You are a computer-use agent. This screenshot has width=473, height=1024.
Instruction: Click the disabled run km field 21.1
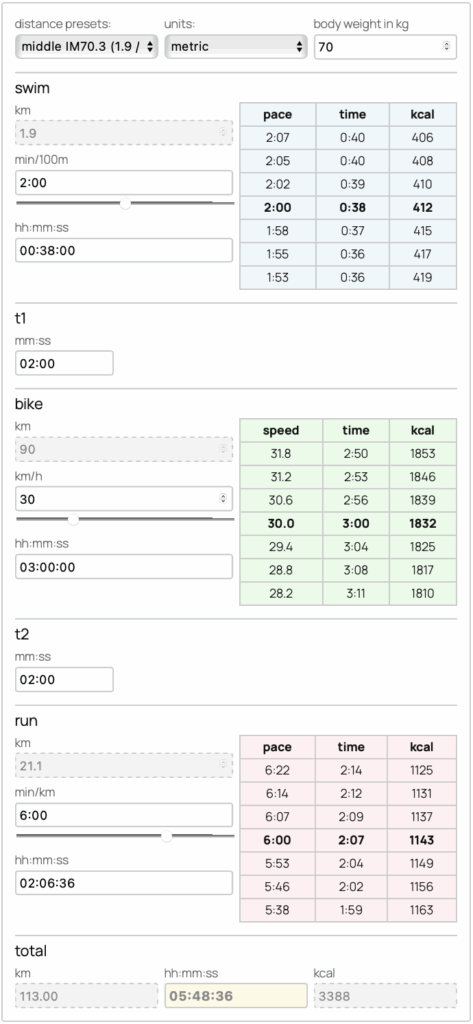tap(124, 765)
